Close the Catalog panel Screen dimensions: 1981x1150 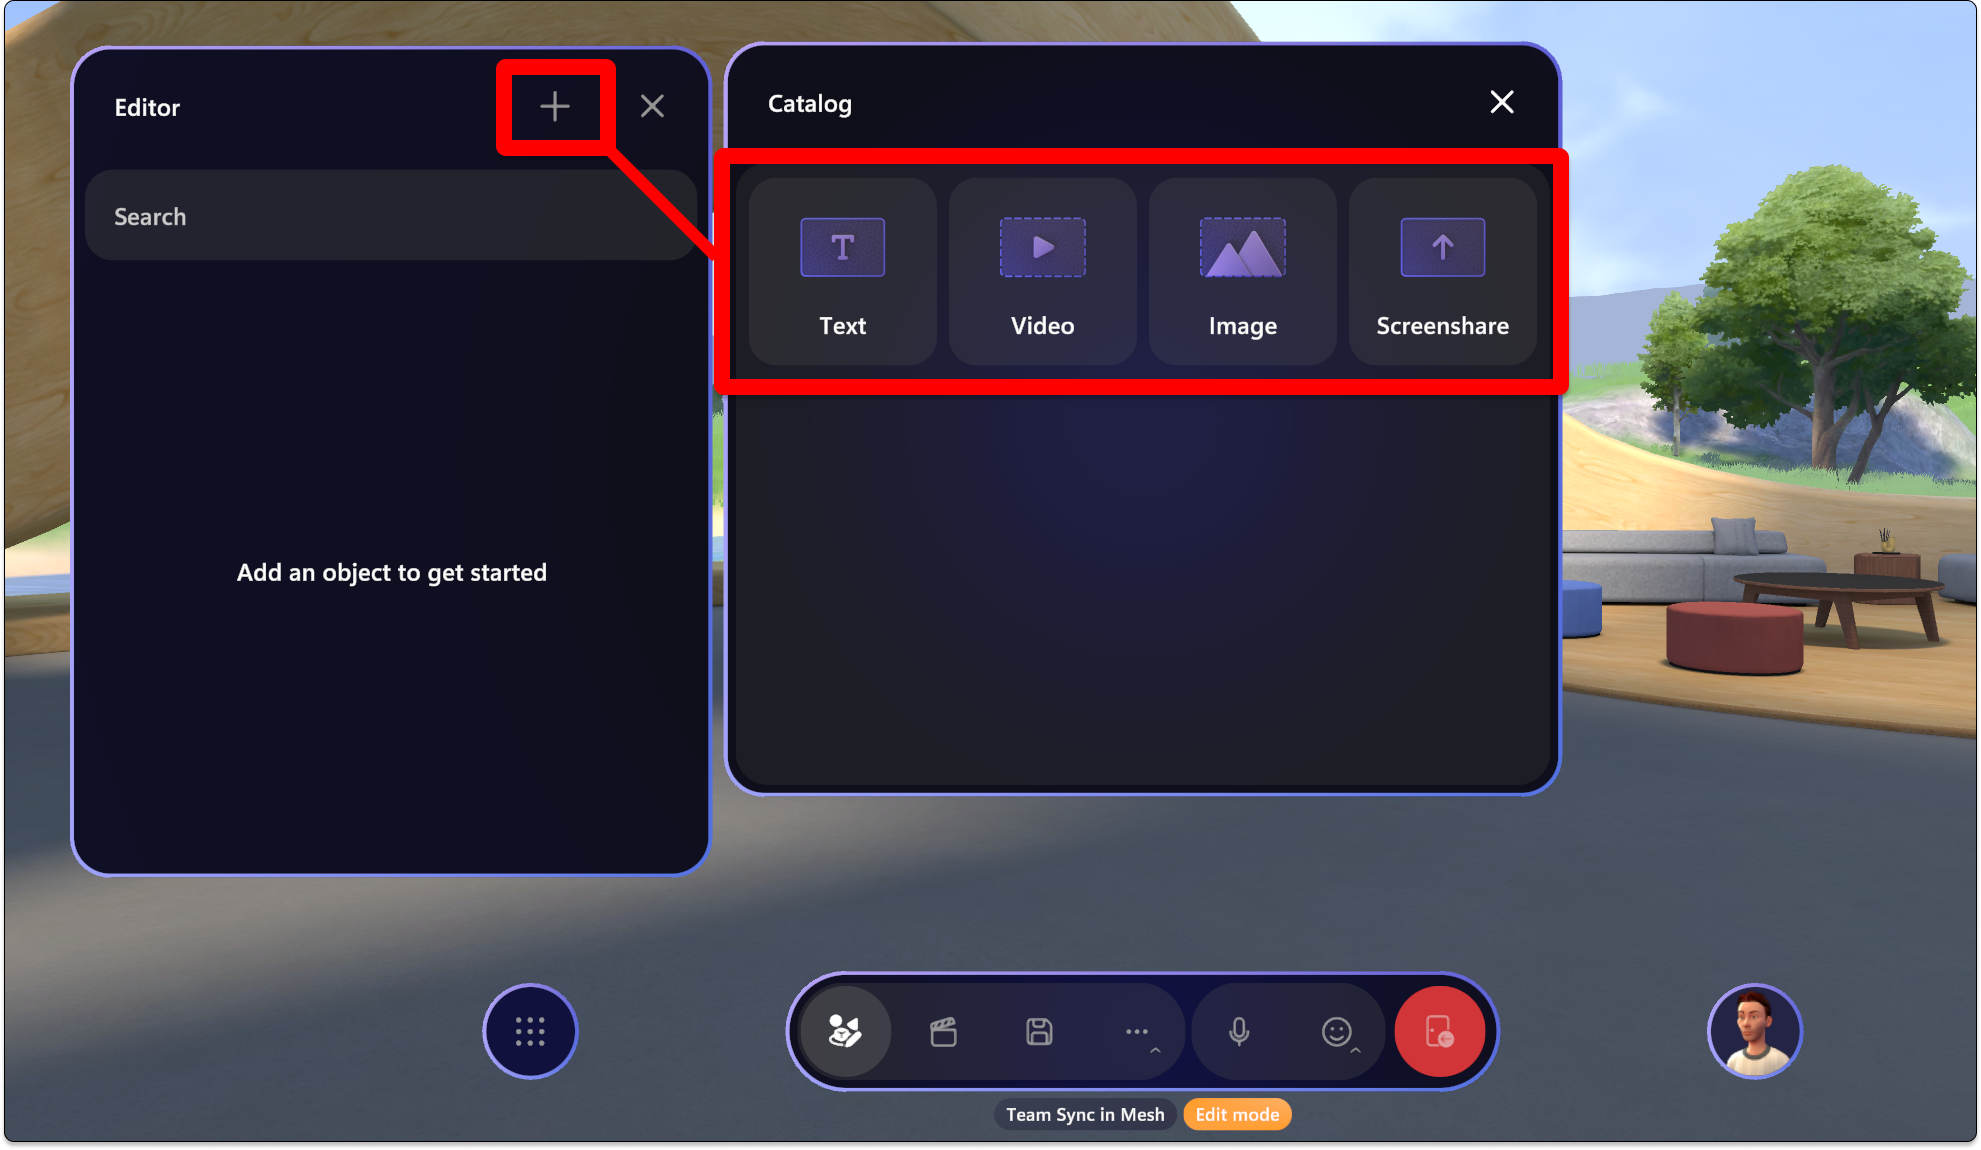[1502, 103]
